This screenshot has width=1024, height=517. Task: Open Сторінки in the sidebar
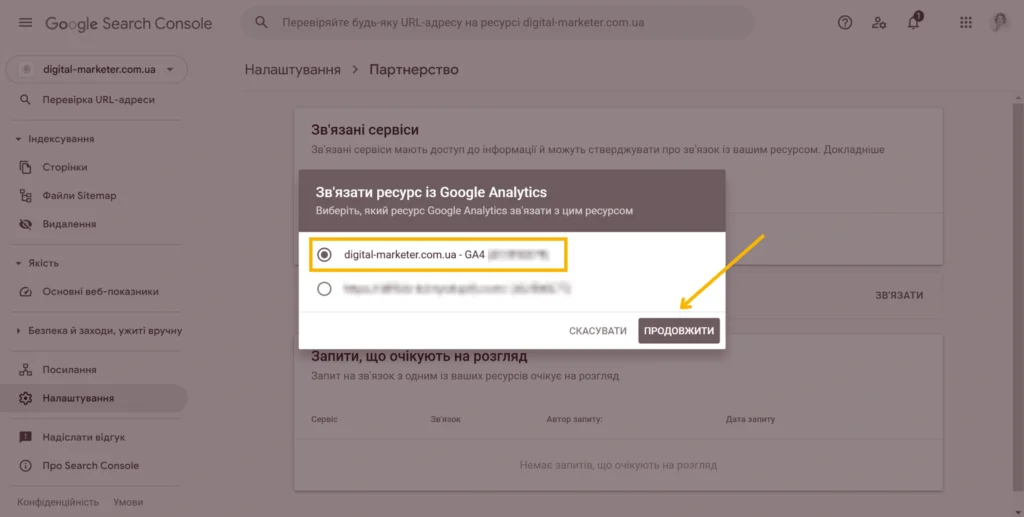[x=65, y=167]
